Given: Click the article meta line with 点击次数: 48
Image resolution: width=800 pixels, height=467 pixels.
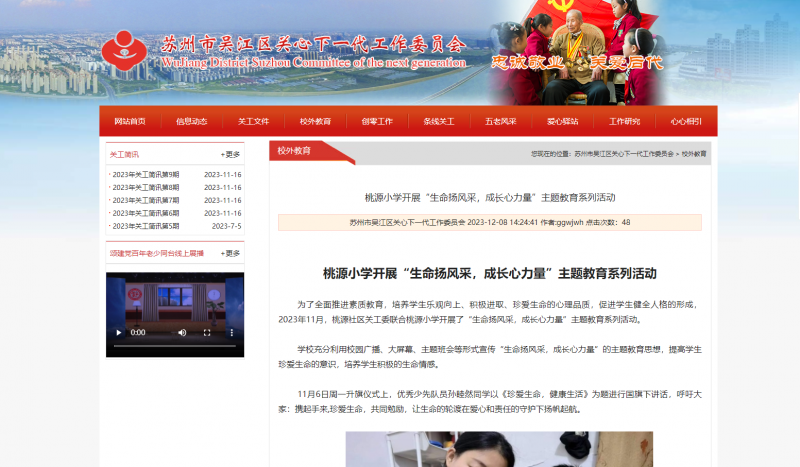Looking at the screenshot, I should [x=489, y=223].
